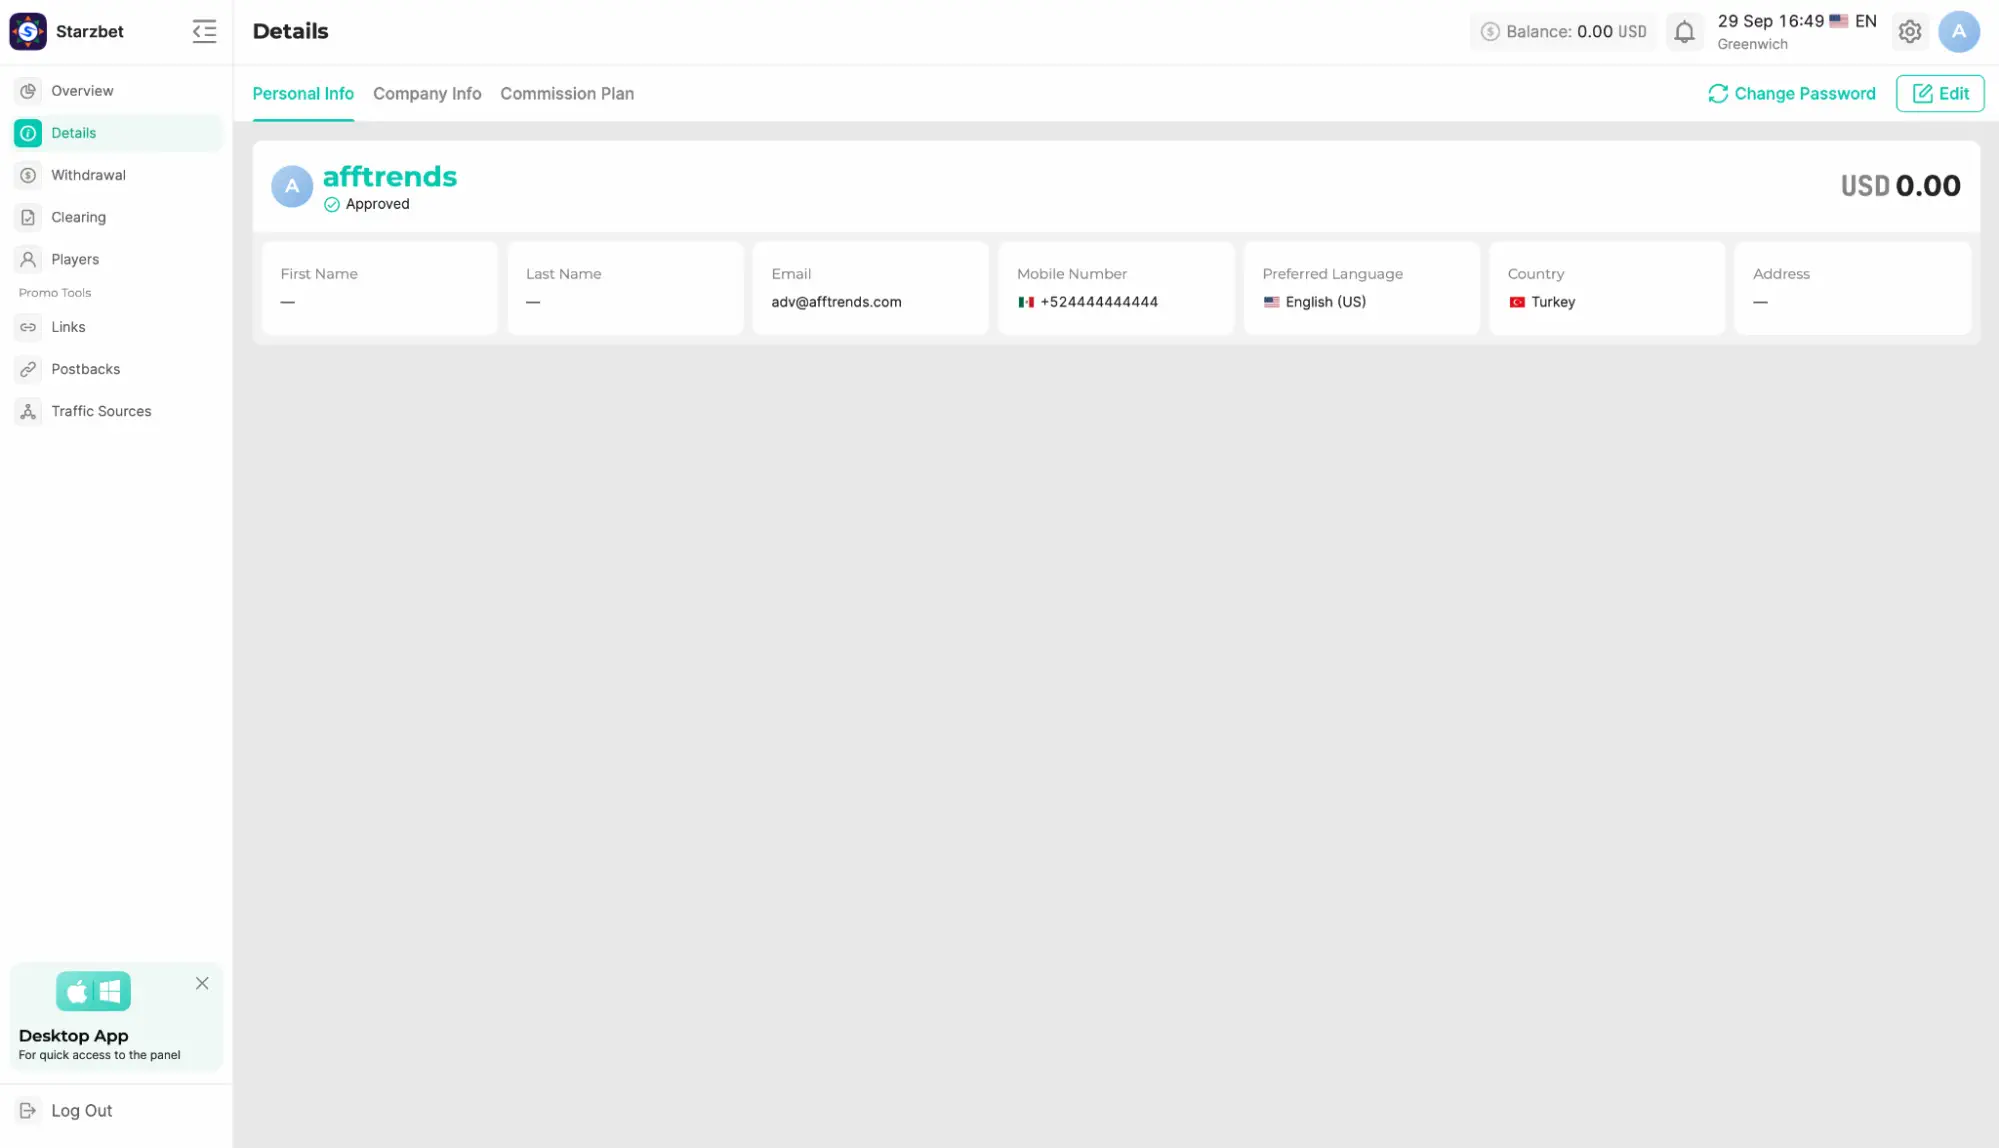The height and width of the screenshot is (1148, 1999).
Task: Click the mobile number +524444444444
Action: click(1099, 302)
